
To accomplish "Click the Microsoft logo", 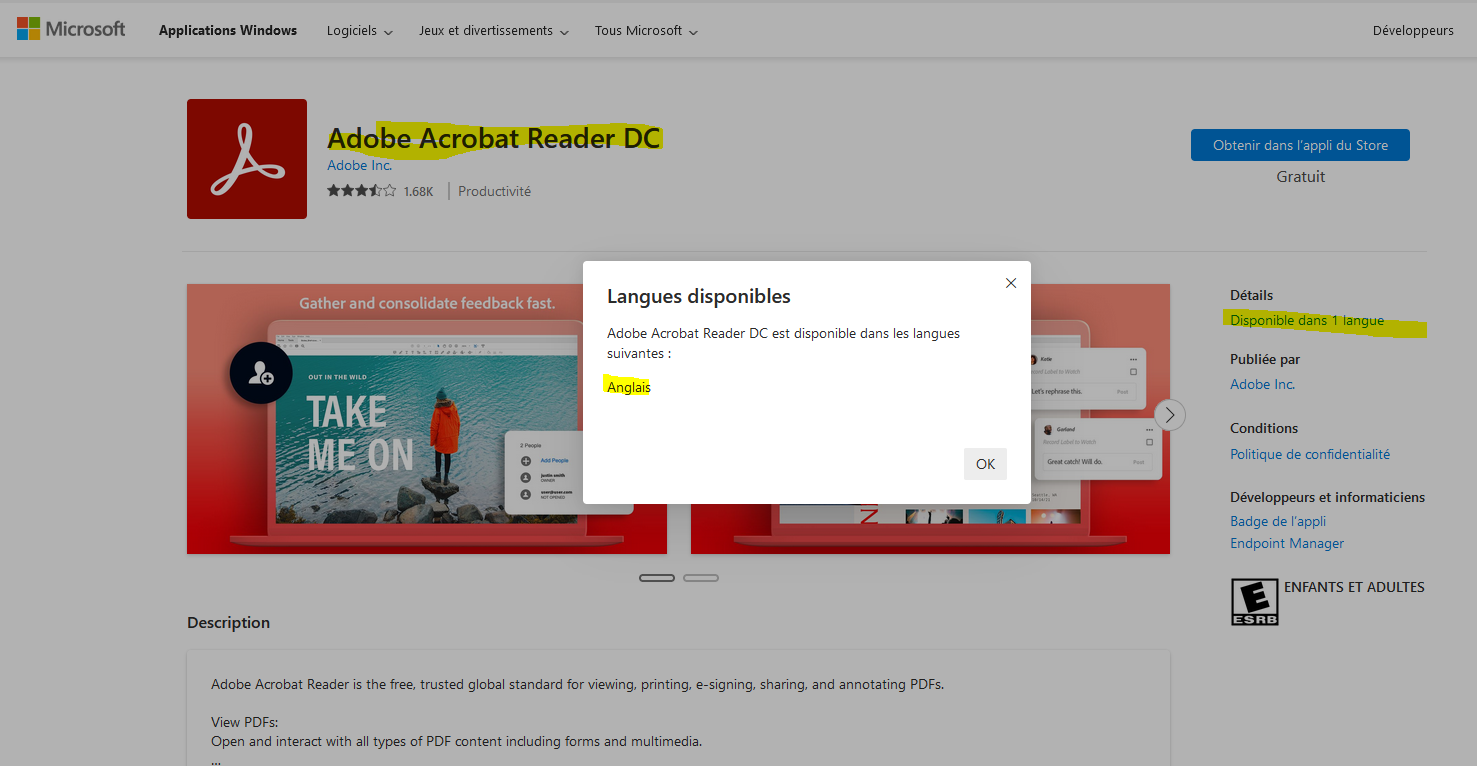I will [x=71, y=29].
